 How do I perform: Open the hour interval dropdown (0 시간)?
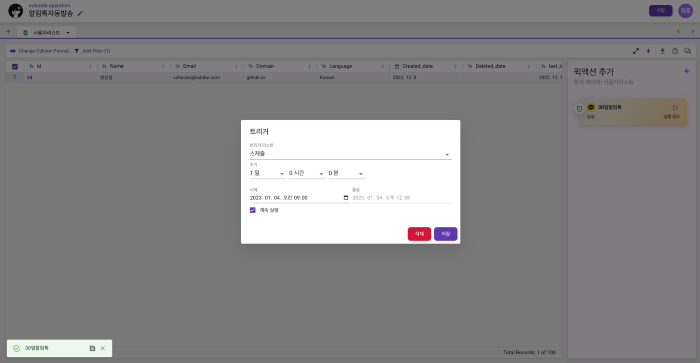coord(307,173)
